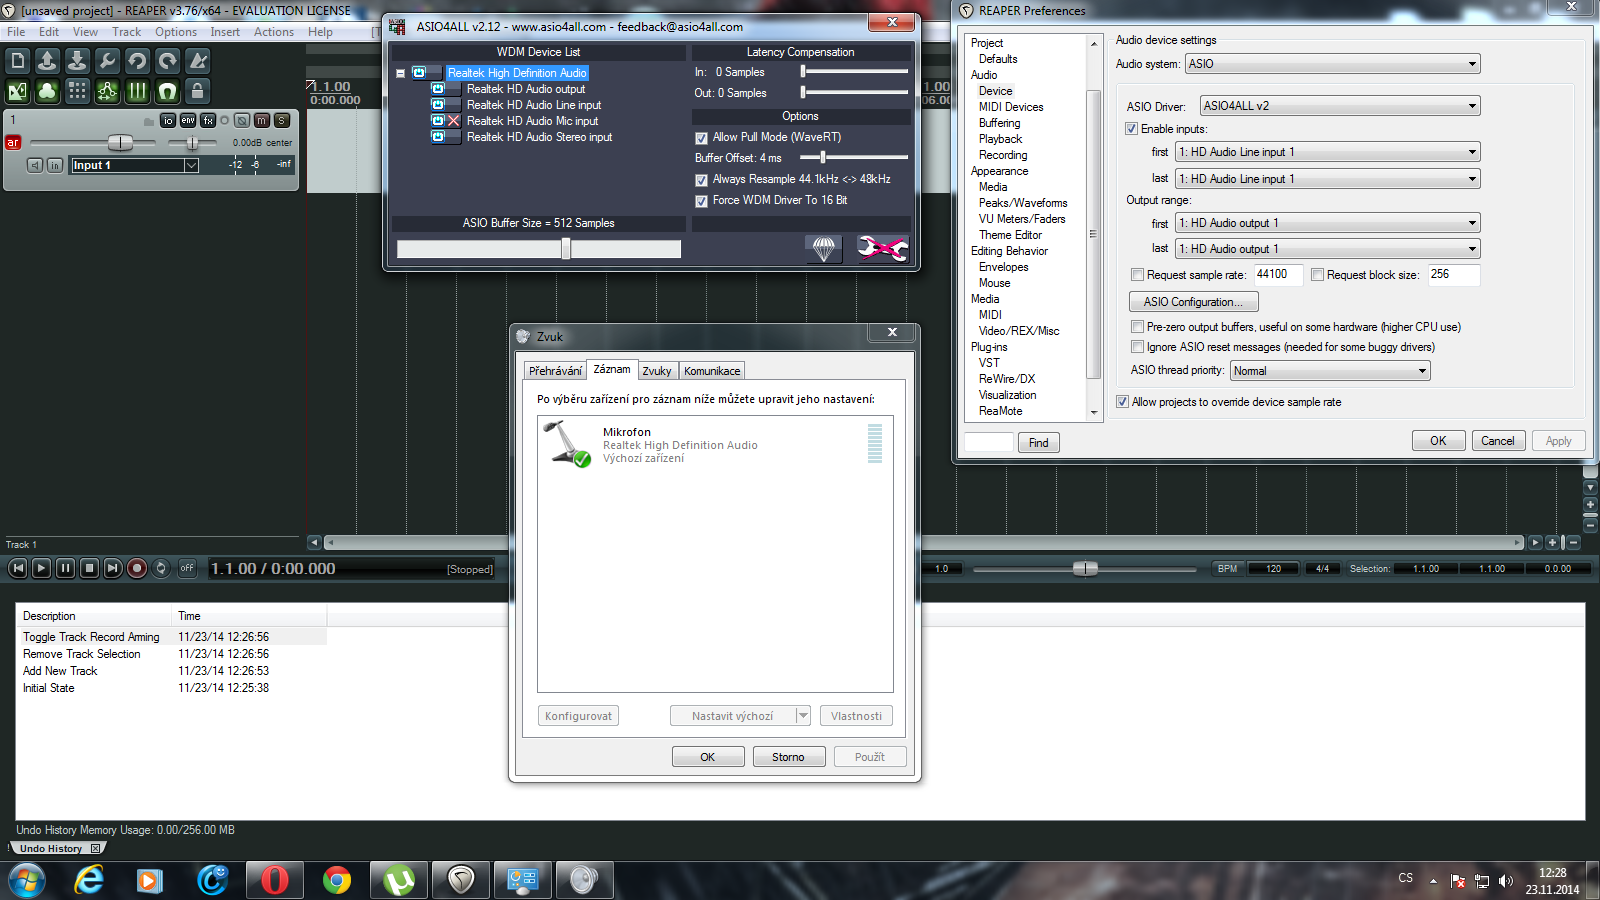
Task: Create a new project with the toolbar icon
Action: click(x=18, y=61)
